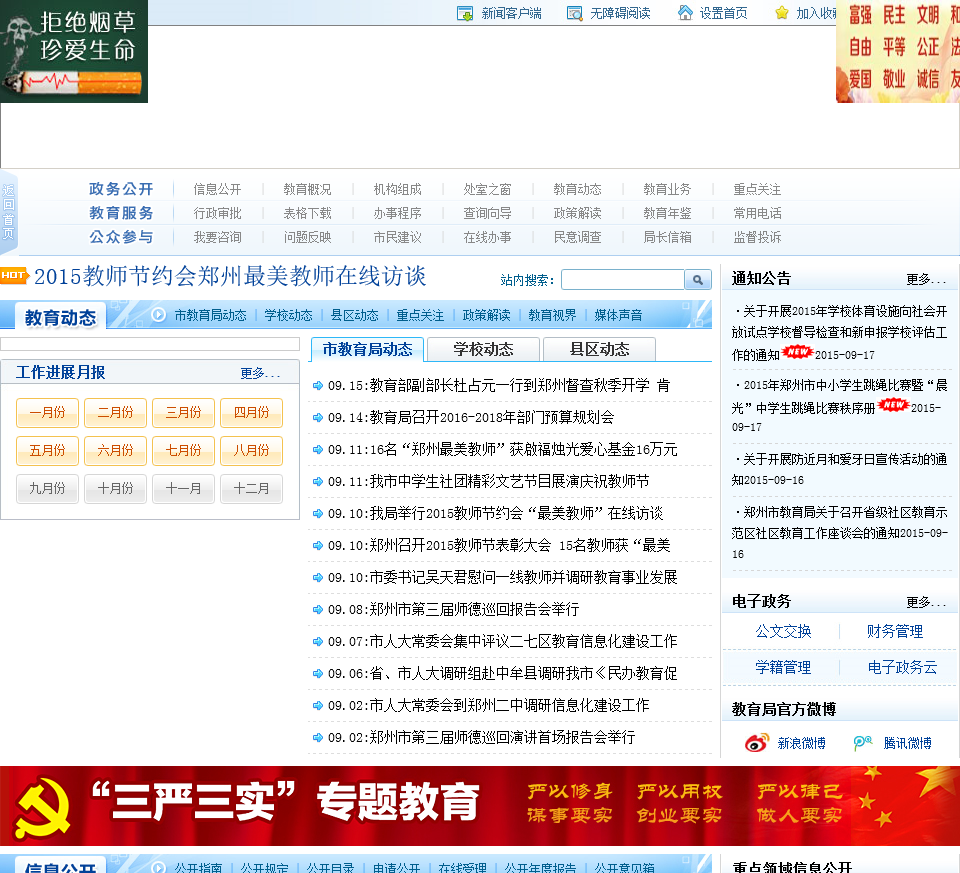Open the 财务管理 link
960x873 pixels.
[894, 631]
